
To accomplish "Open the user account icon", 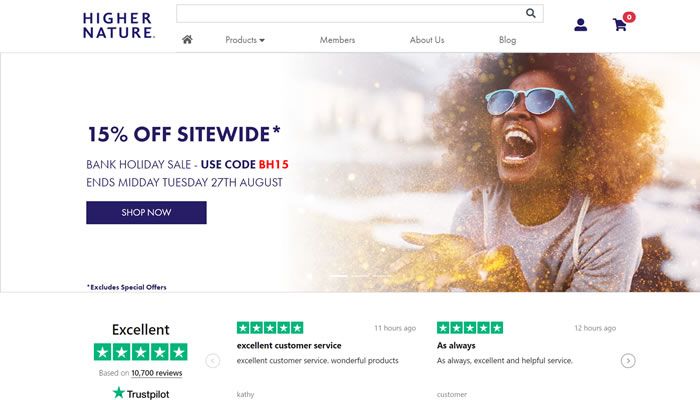I will click(581, 25).
